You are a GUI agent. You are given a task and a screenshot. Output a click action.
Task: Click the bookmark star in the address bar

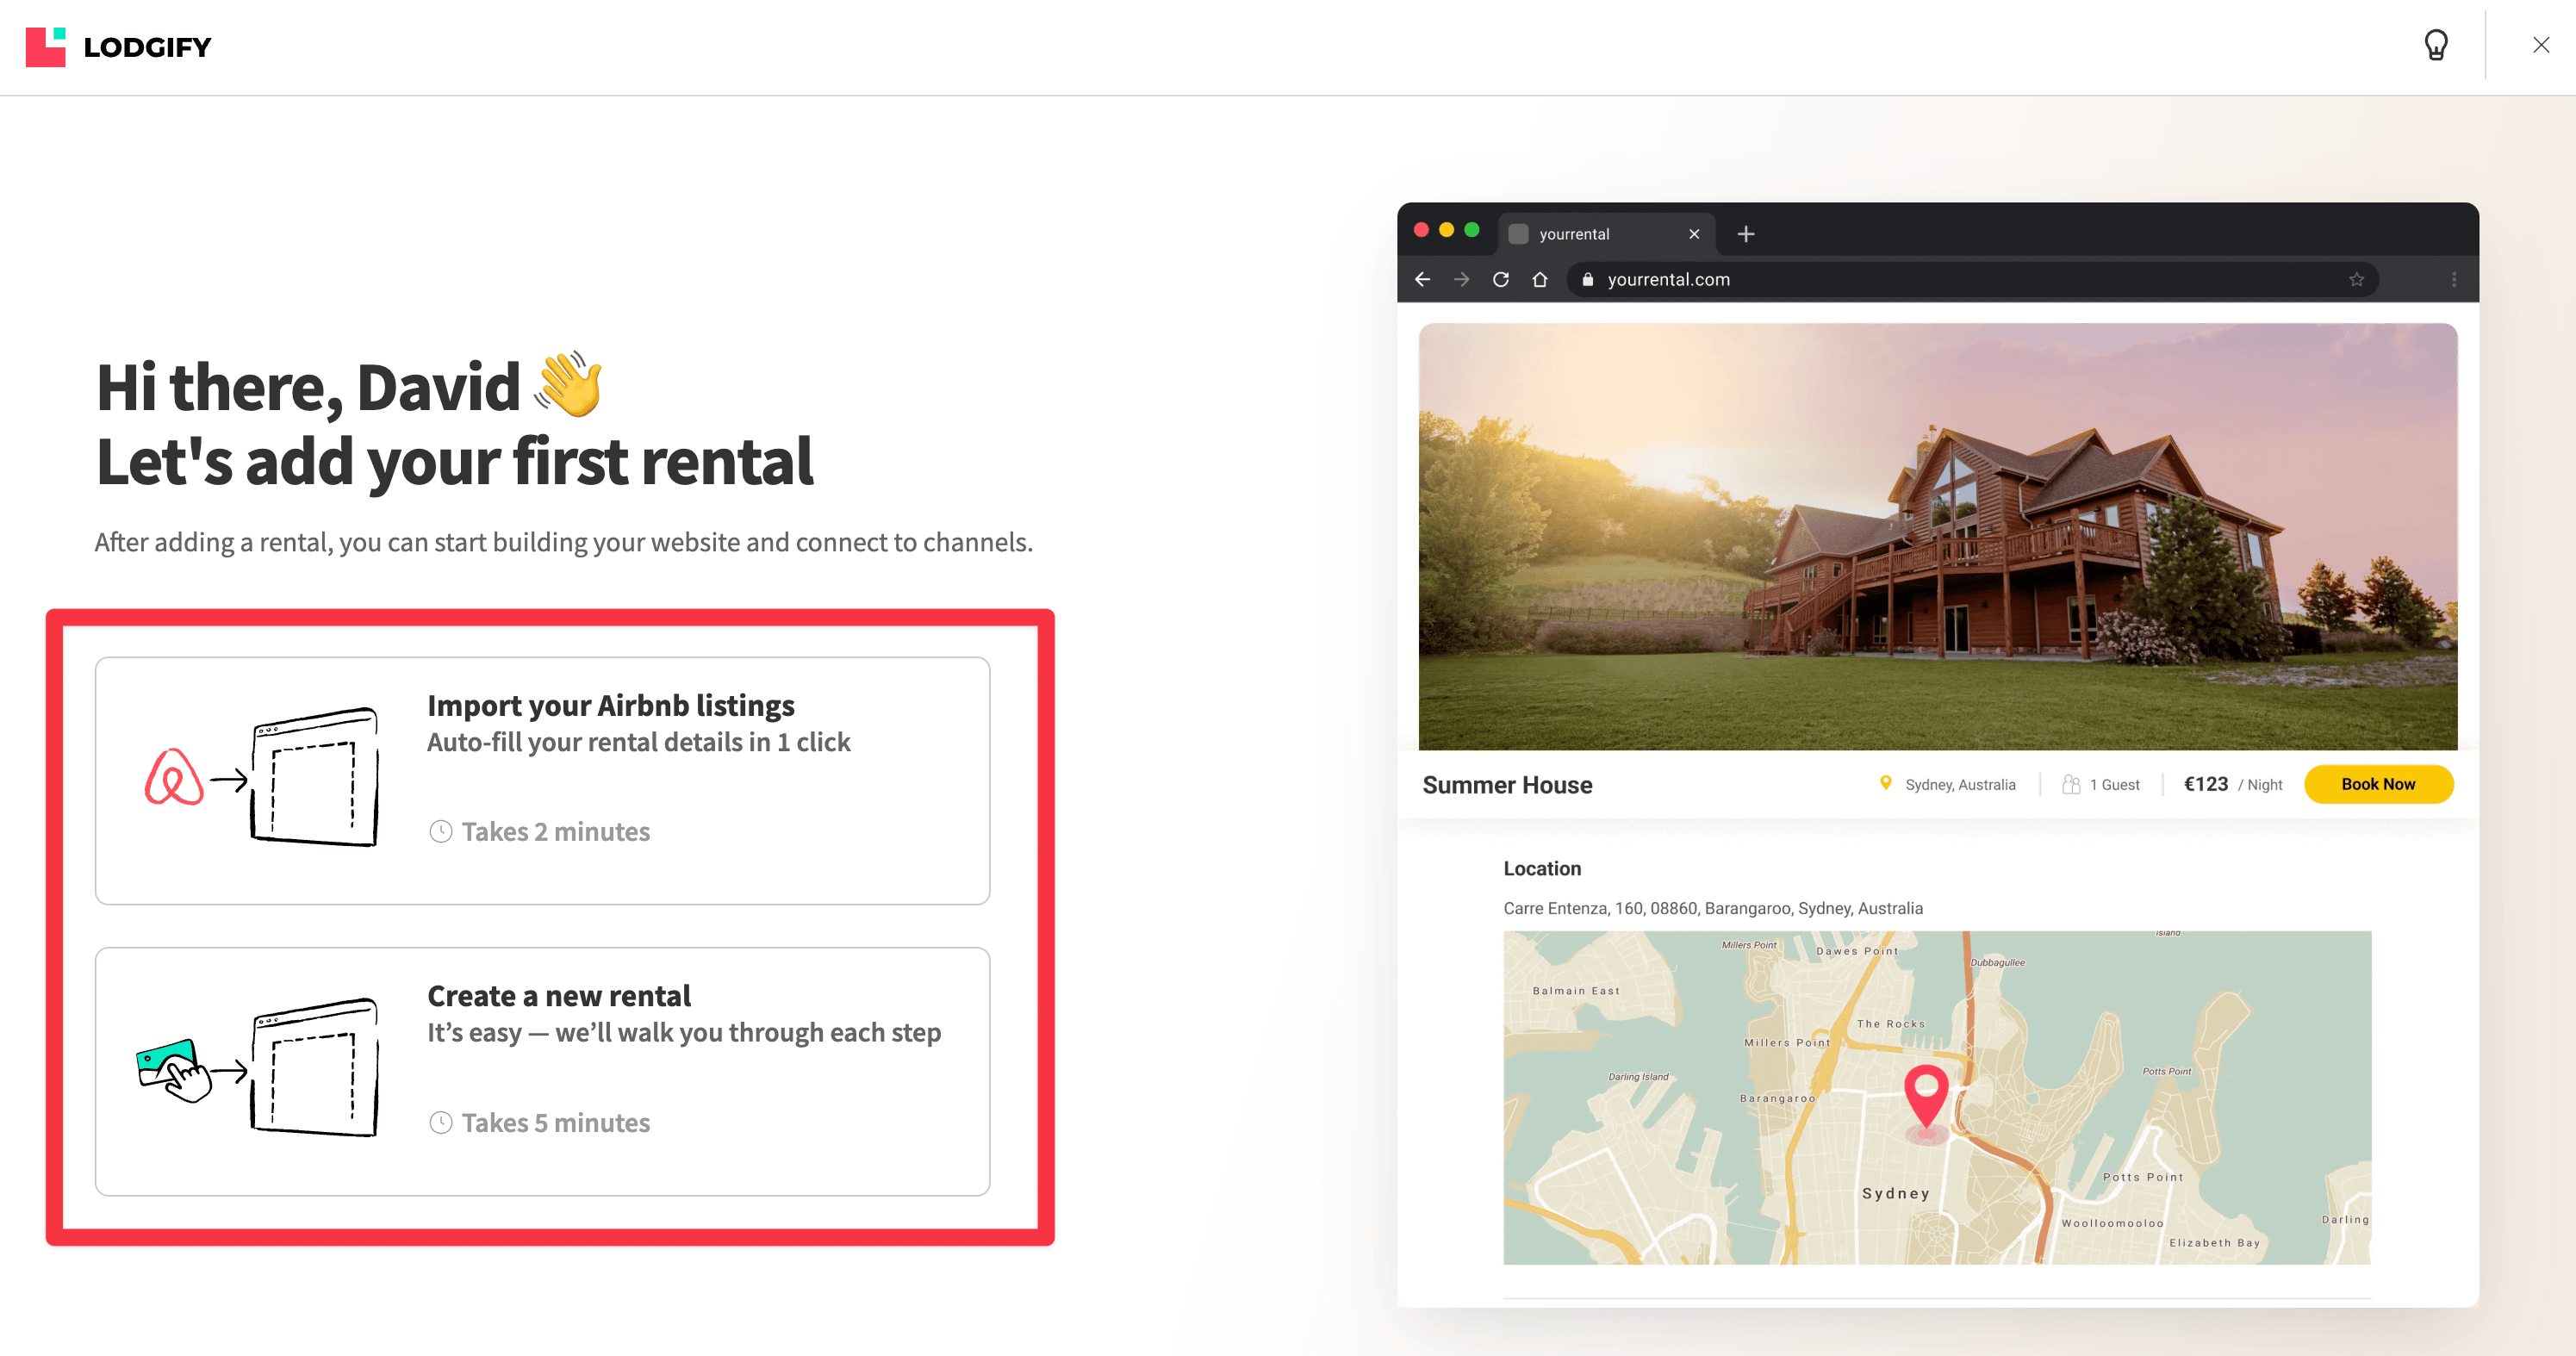coord(2358,279)
